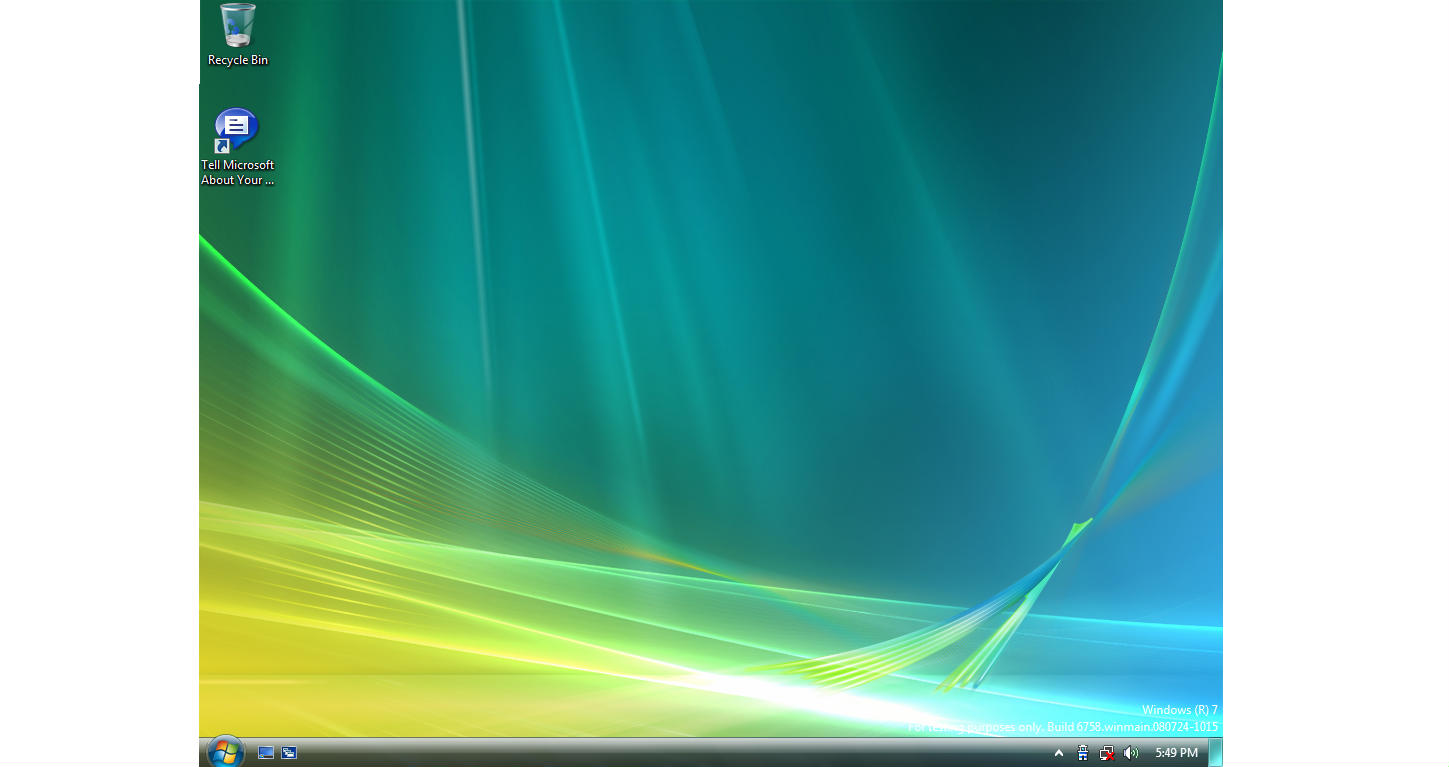Click the 5:49 PM clock
Screen dimensions: 1449x767
(x=1176, y=753)
